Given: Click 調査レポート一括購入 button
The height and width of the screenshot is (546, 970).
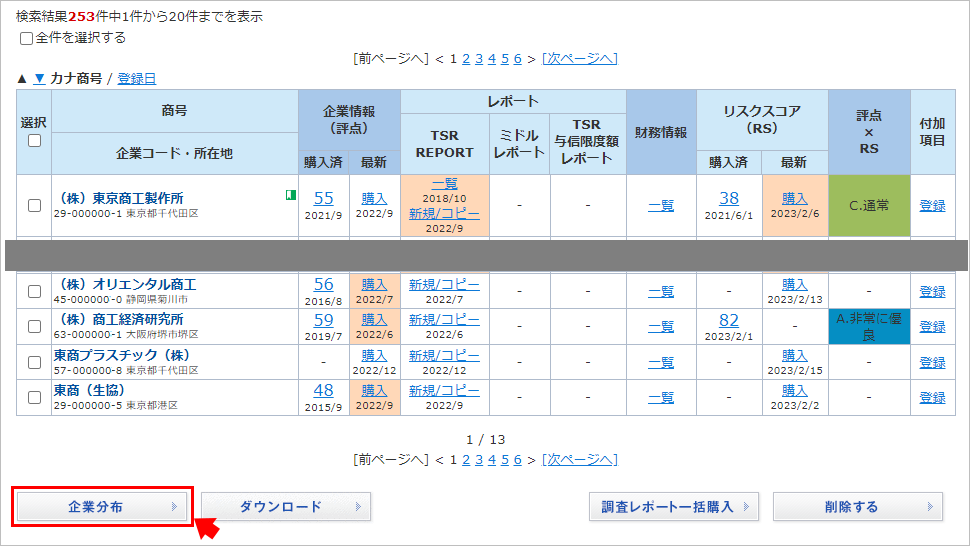Looking at the screenshot, I should pos(674,507).
